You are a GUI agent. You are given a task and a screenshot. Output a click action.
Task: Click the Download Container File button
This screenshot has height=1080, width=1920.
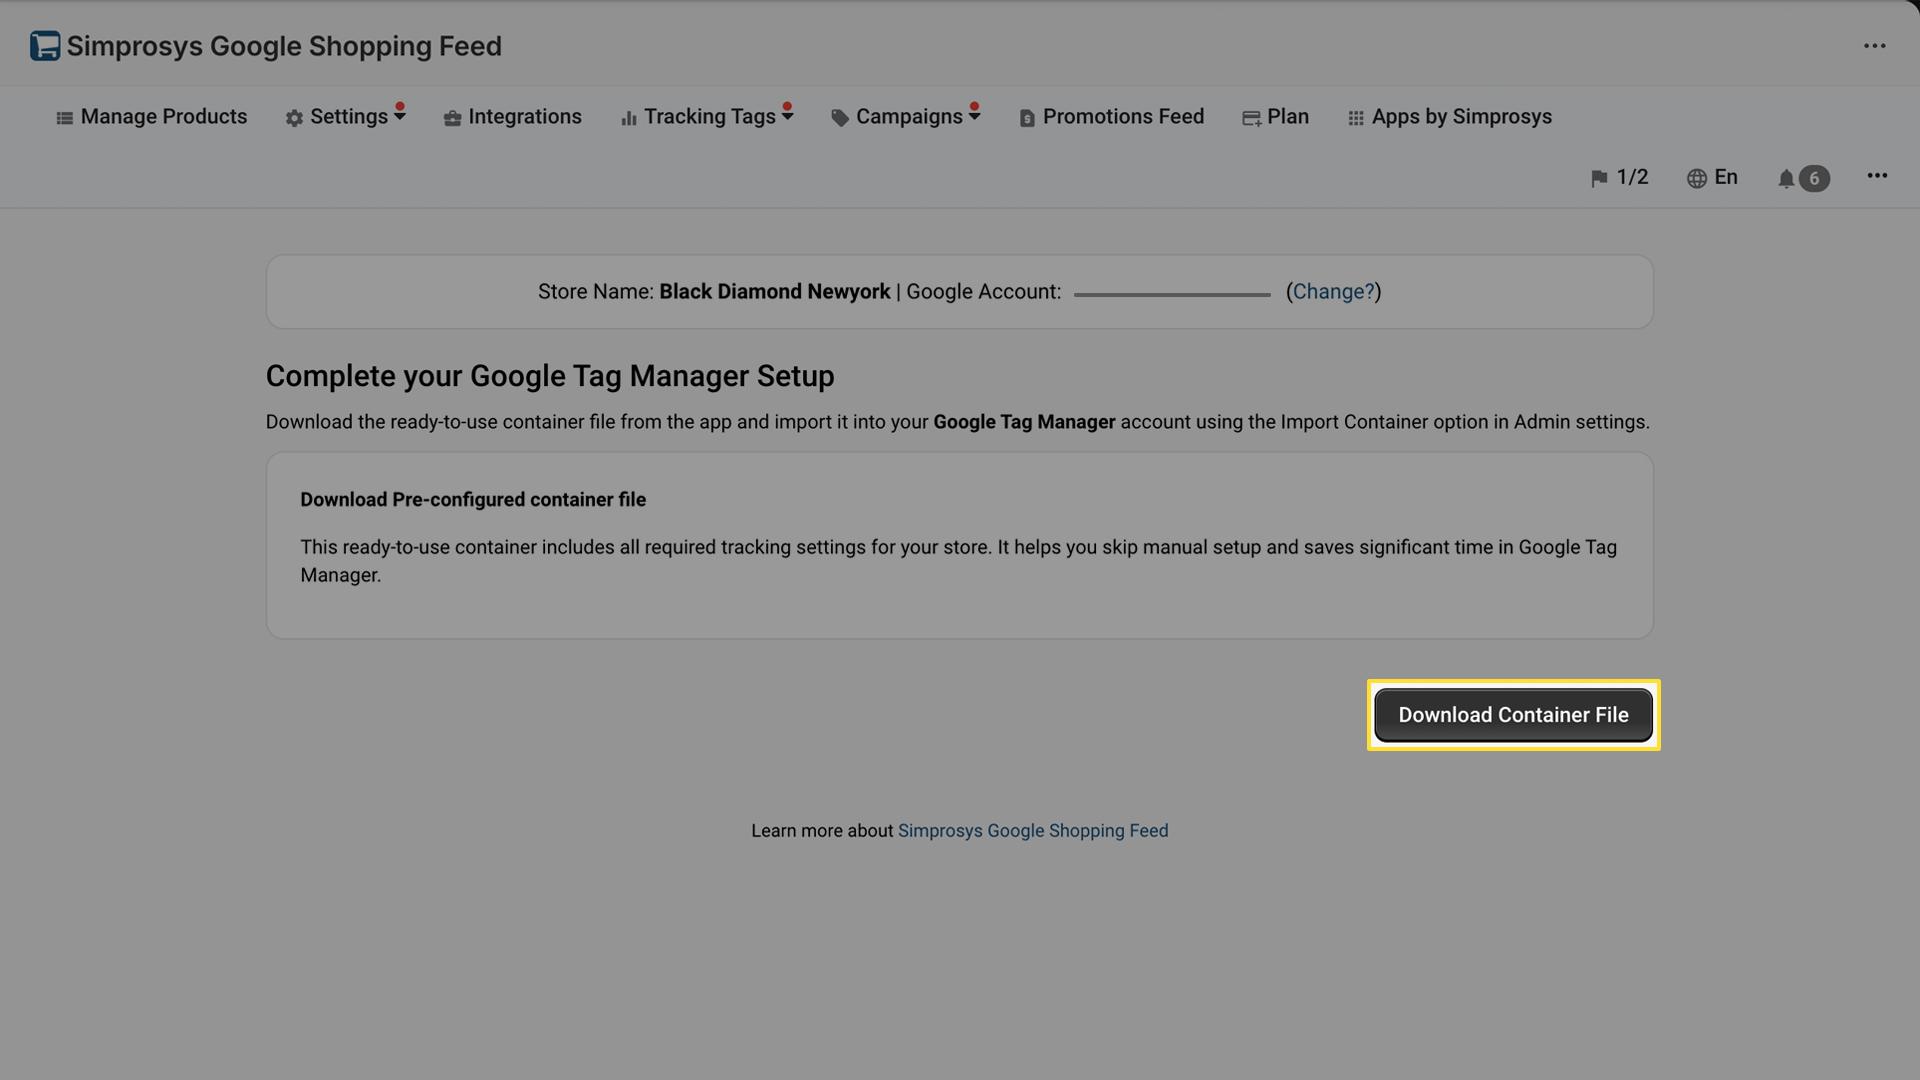[1513, 714]
